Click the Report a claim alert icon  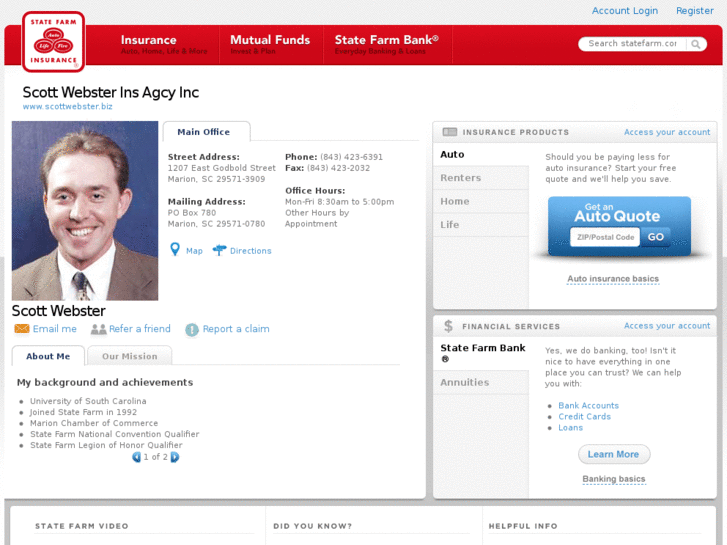pyautogui.click(x=192, y=329)
